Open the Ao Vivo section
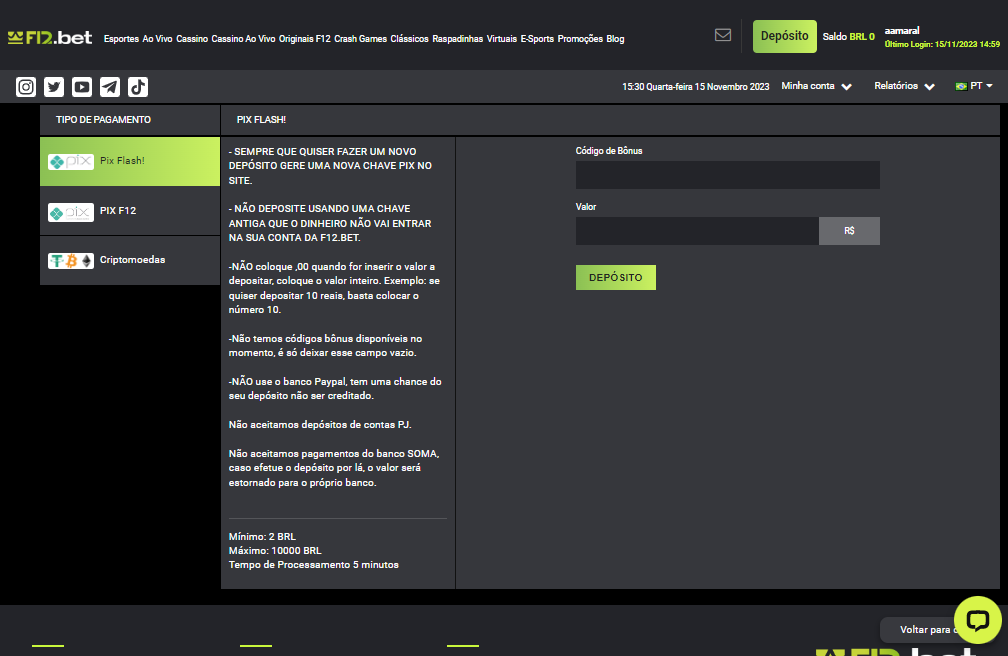 pos(157,39)
